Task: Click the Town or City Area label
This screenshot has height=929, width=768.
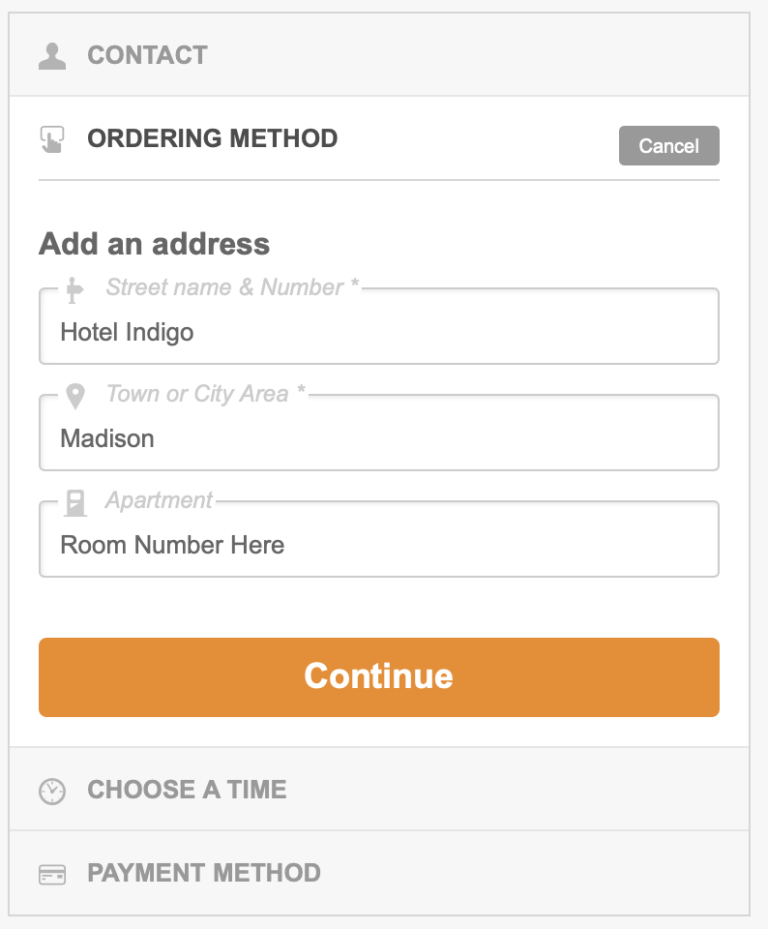Action: (x=206, y=394)
